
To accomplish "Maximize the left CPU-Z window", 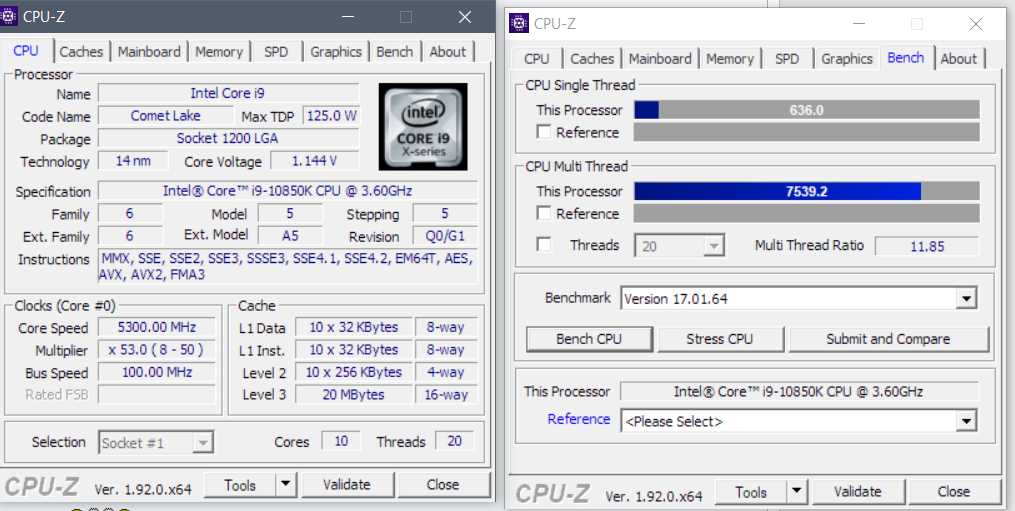I will pyautogui.click(x=406, y=17).
